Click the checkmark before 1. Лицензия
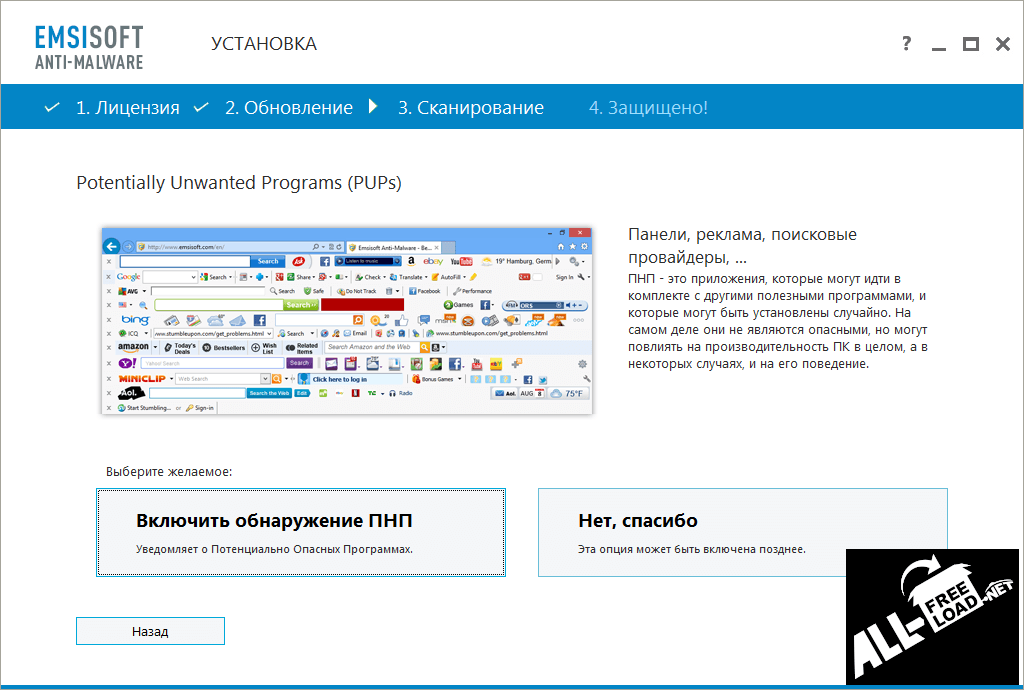Viewport: 1024px width, 690px height. tap(52, 108)
